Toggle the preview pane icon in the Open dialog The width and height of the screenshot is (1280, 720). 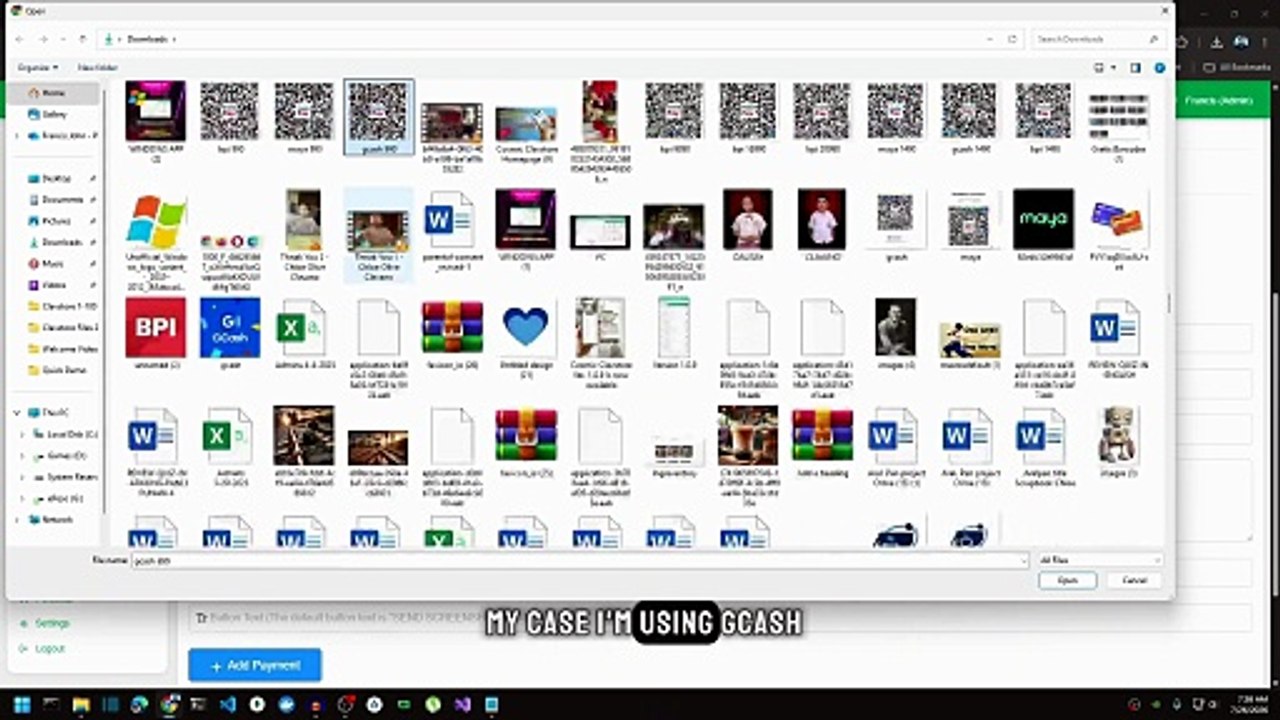(x=1135, y=68)
